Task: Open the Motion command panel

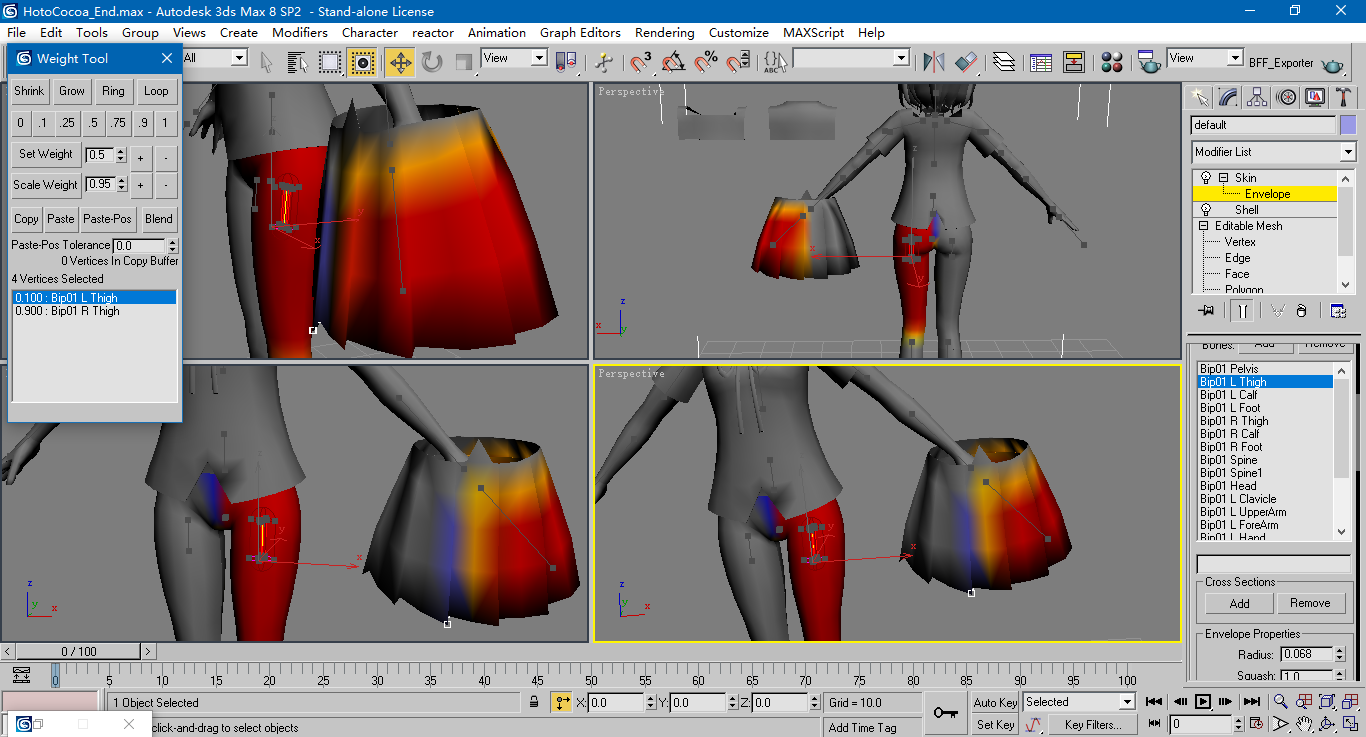Action: click(x=1286, y=97)
